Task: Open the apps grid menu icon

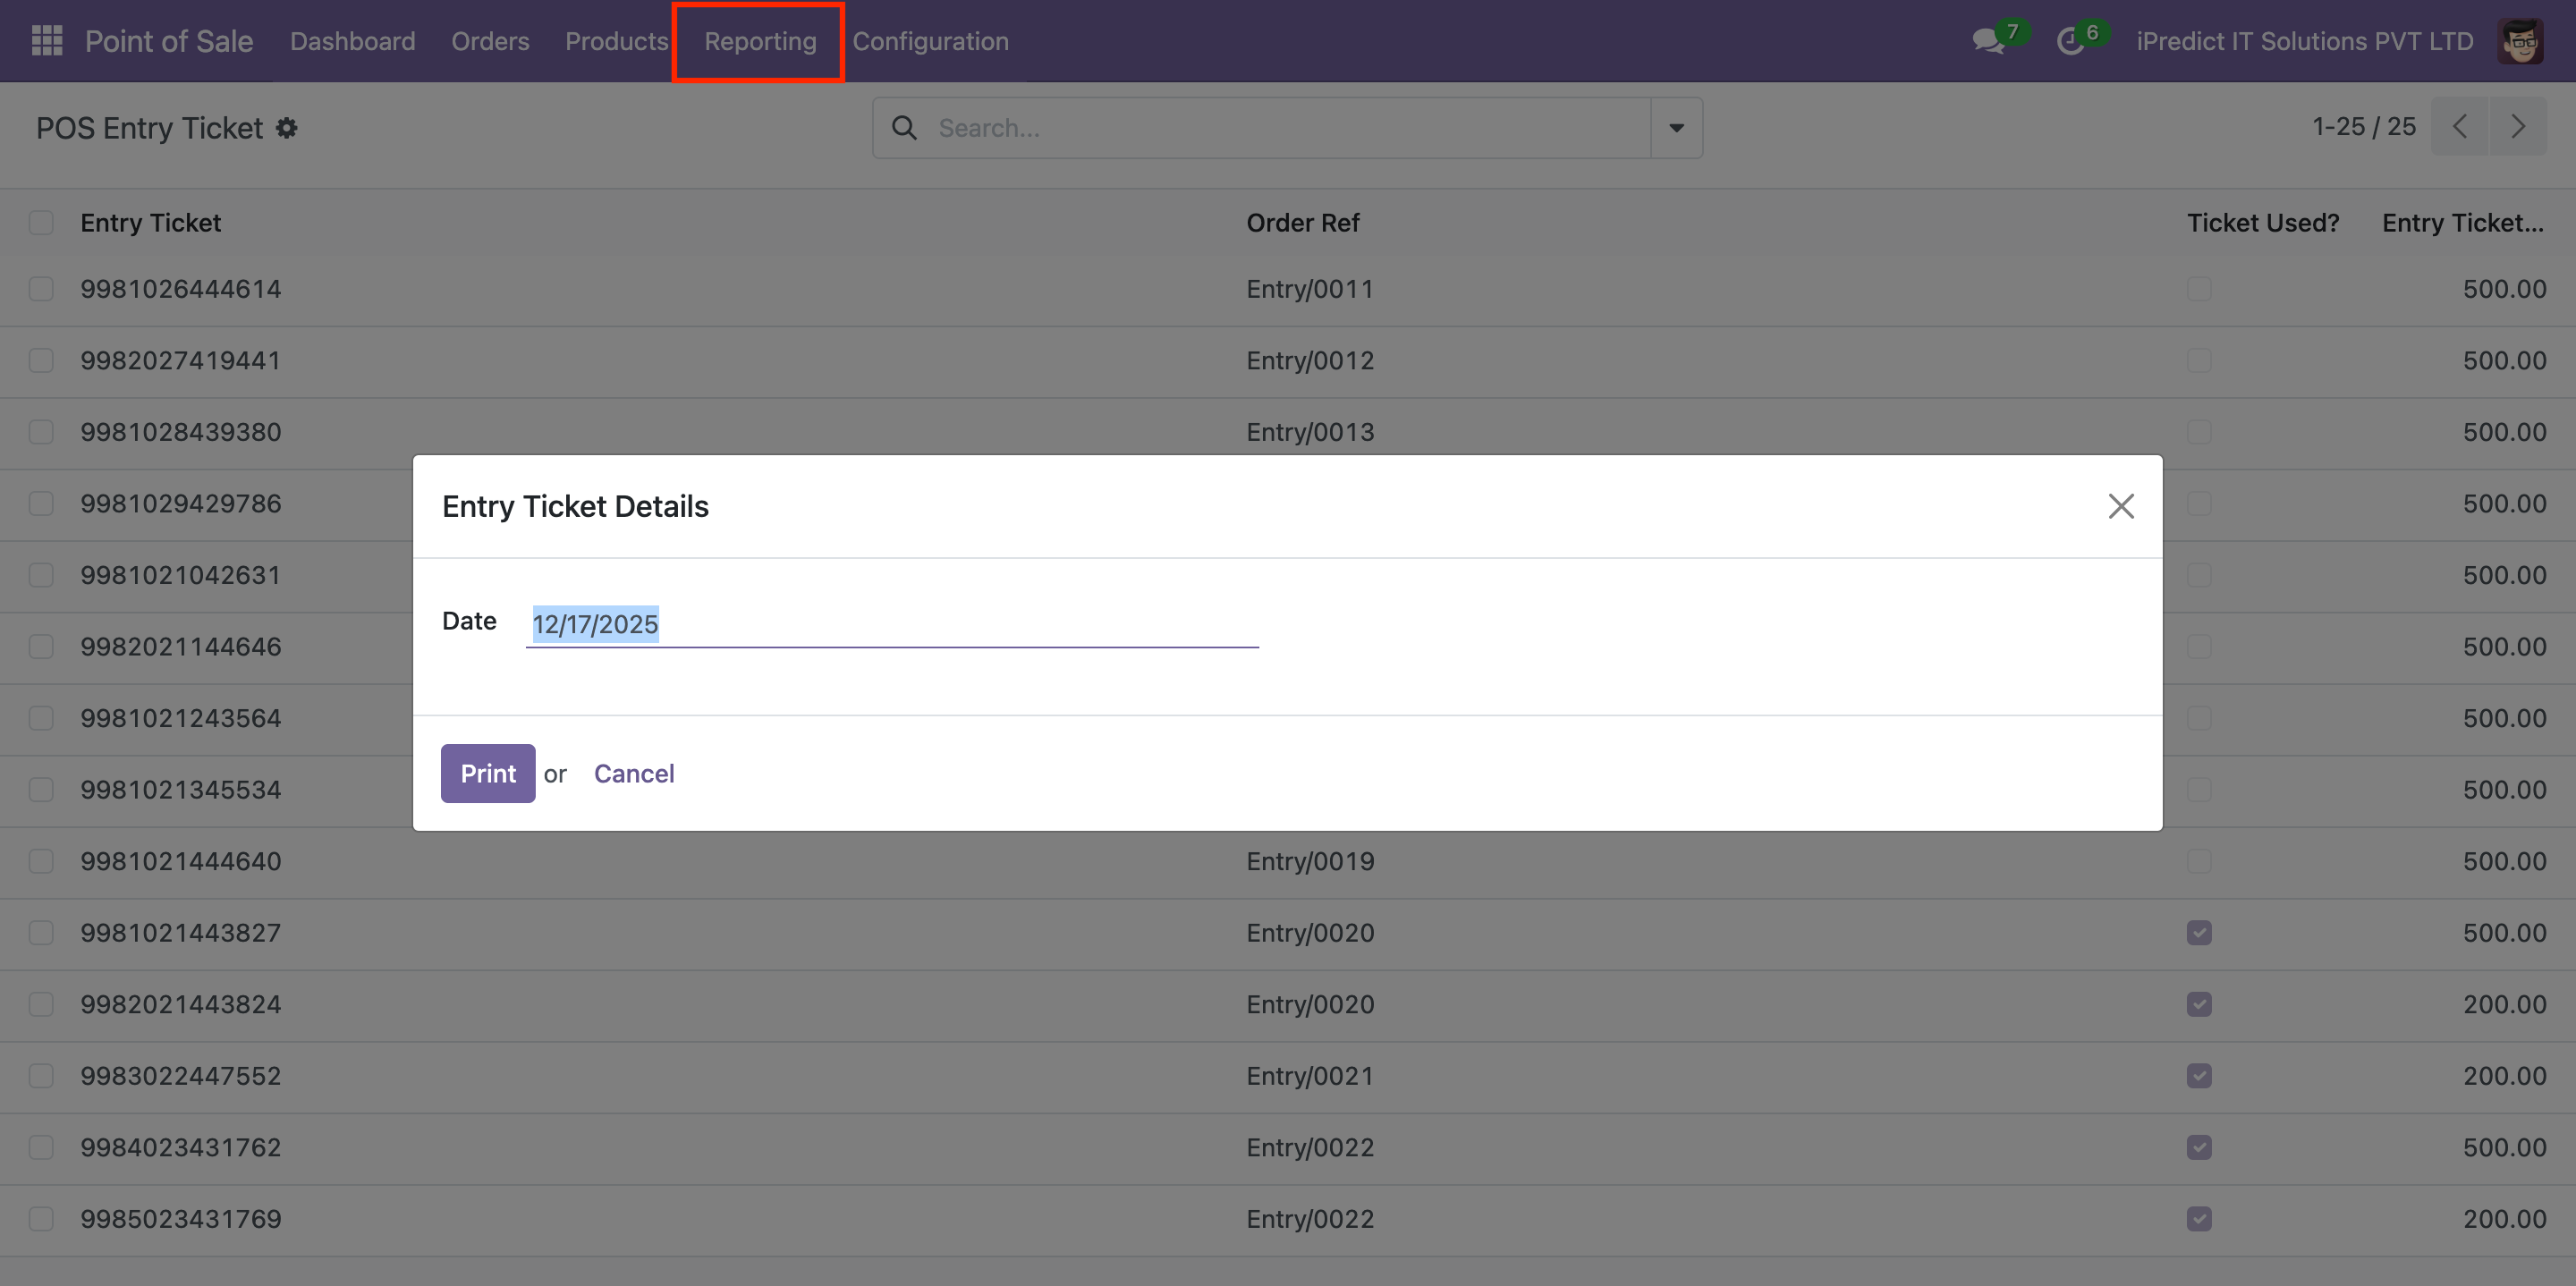Action: pyautogui.click(x=47, y=41)
